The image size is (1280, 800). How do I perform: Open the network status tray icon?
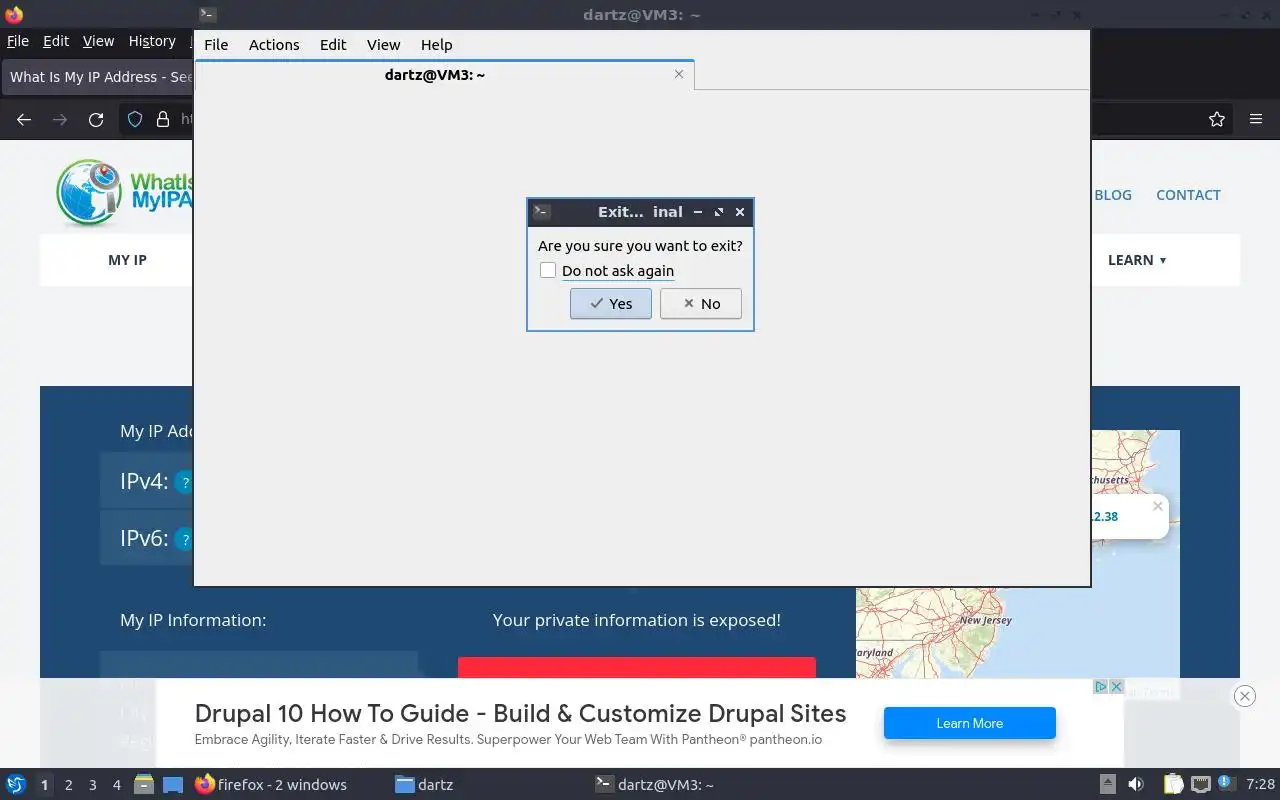coord(1200,784)
